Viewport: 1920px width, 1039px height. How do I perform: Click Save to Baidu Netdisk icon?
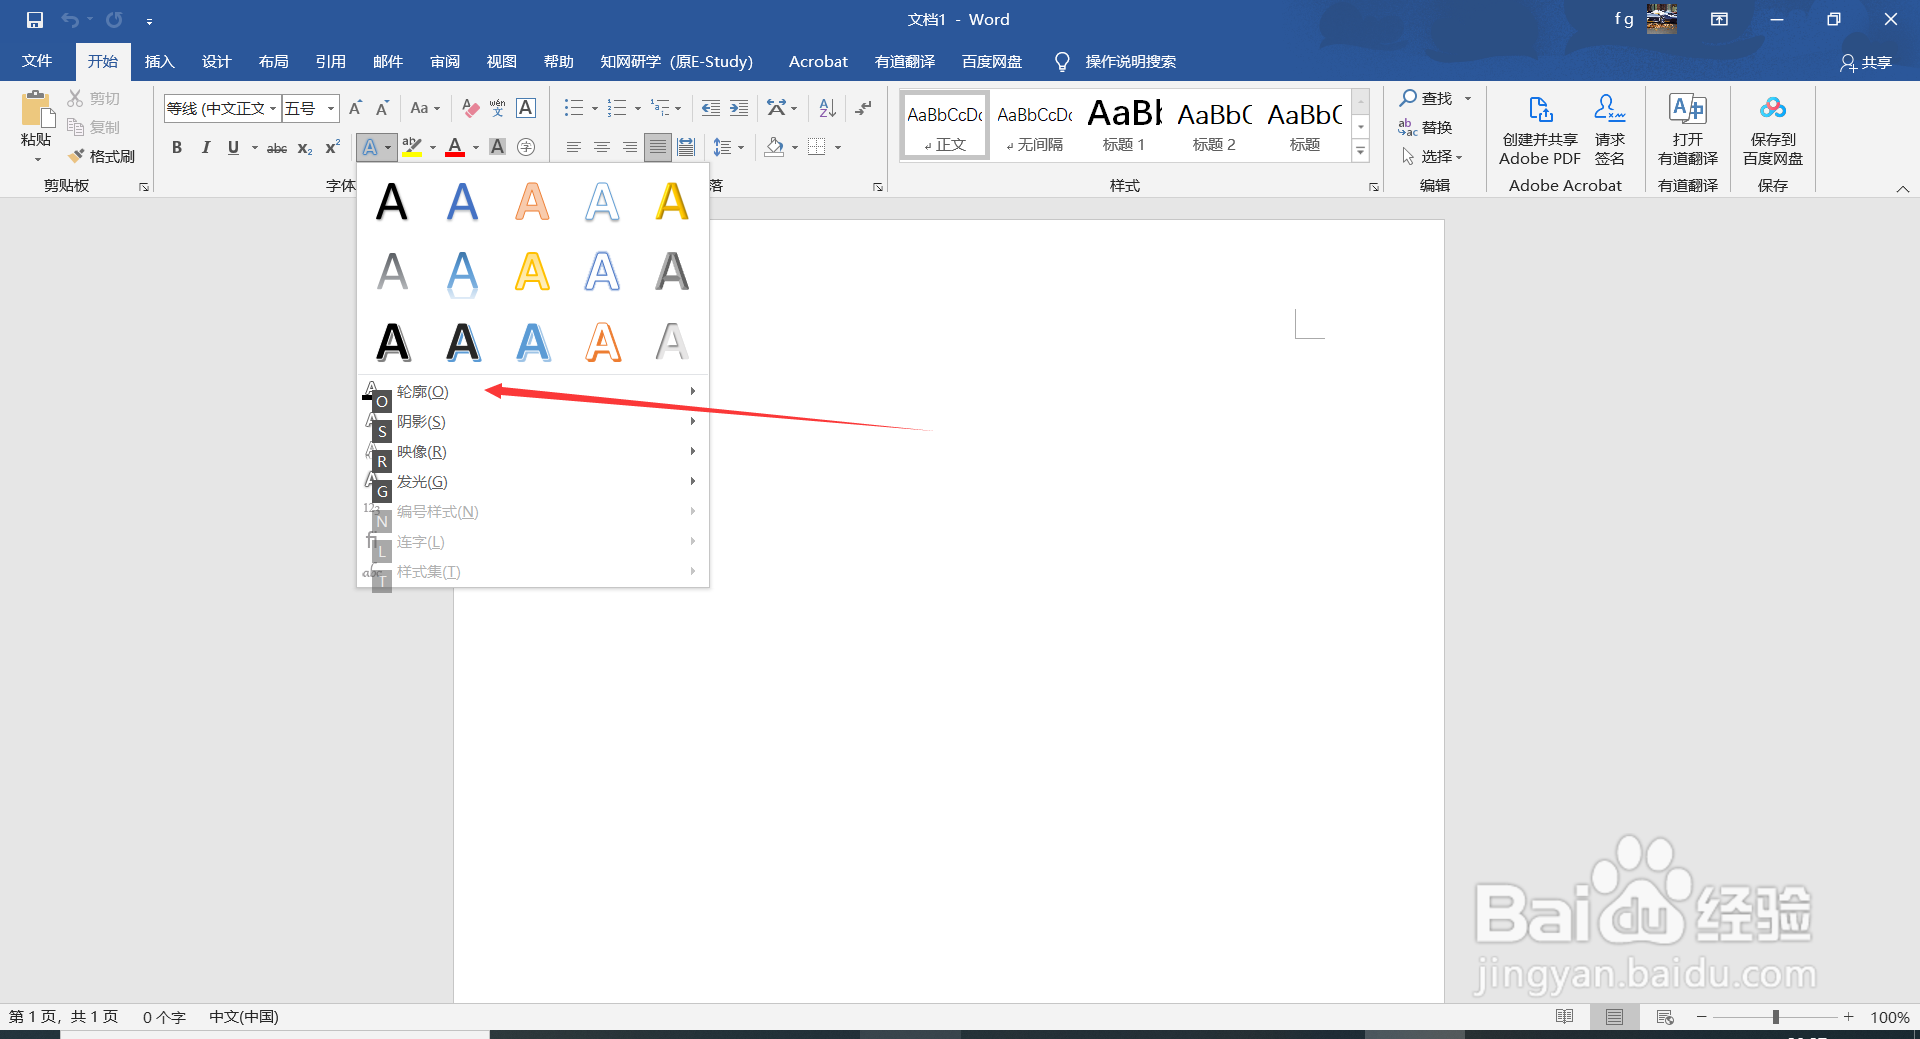[1773, 108]
